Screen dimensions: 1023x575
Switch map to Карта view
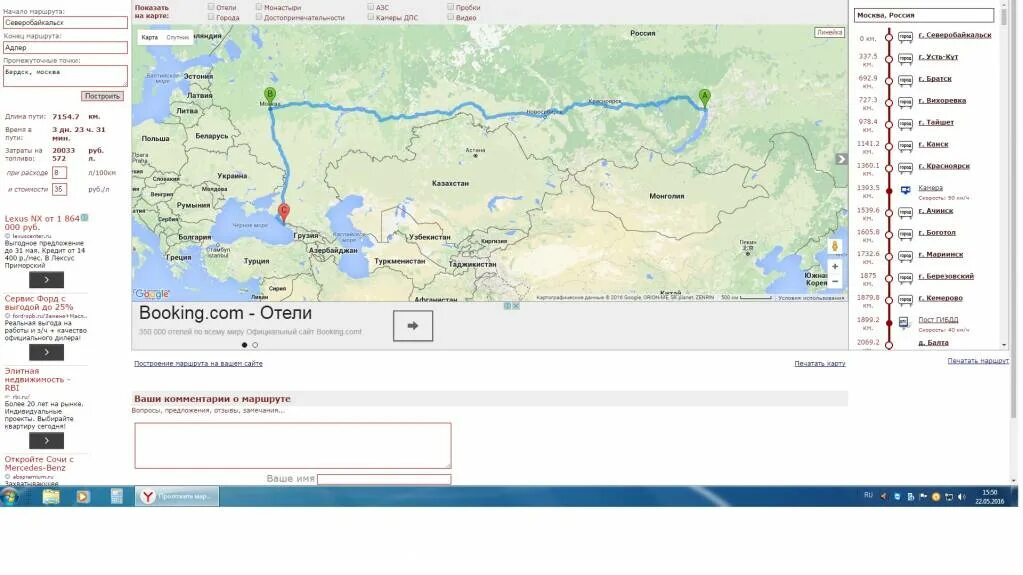(149, 37)
